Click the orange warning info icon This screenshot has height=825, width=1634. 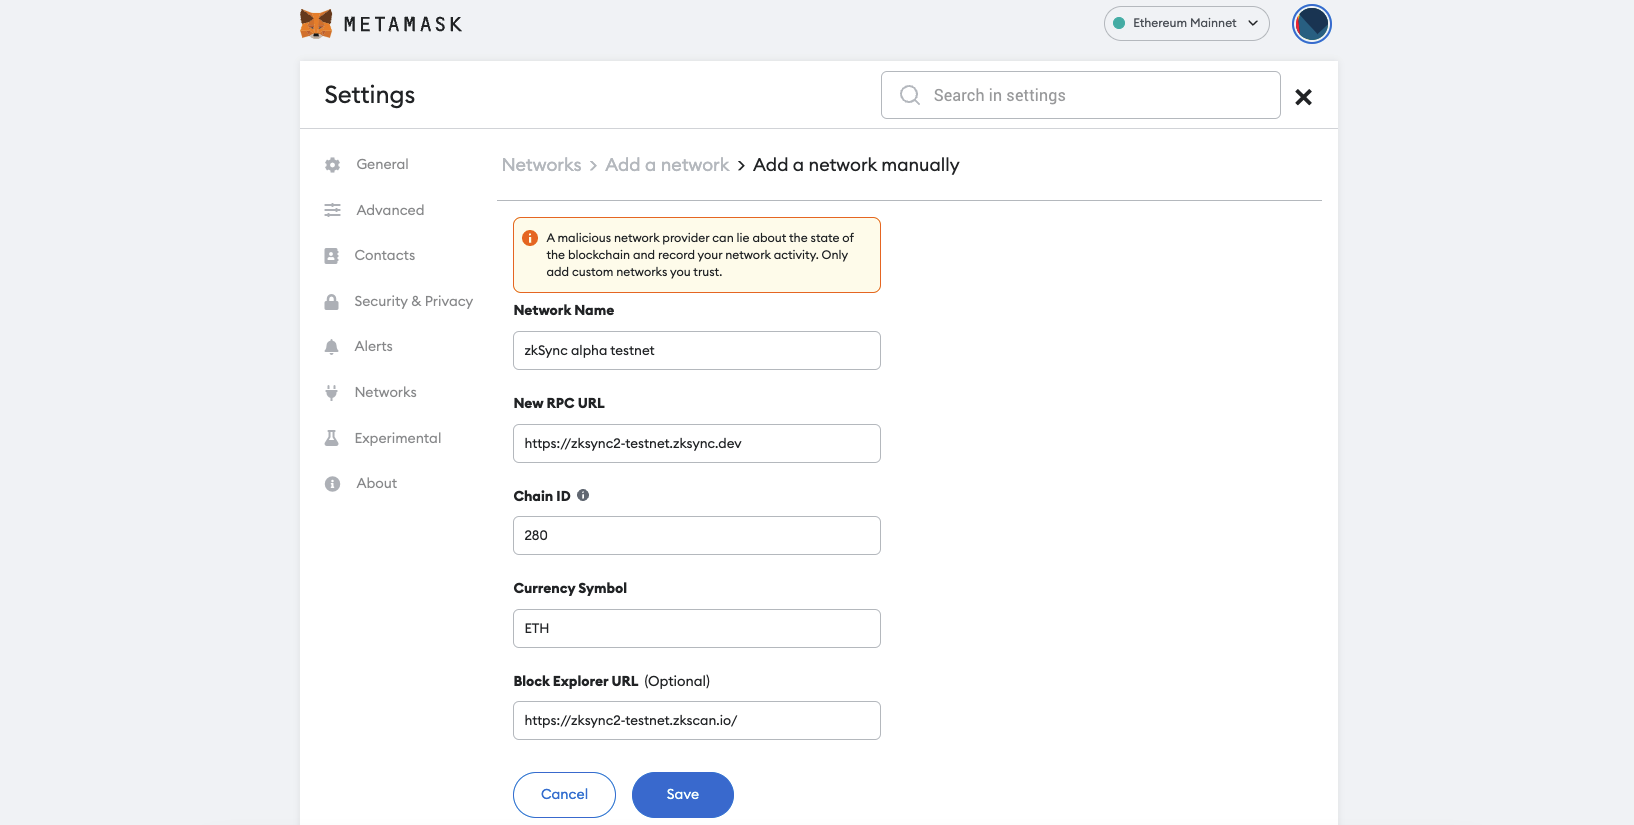click(x=530, y=238)
